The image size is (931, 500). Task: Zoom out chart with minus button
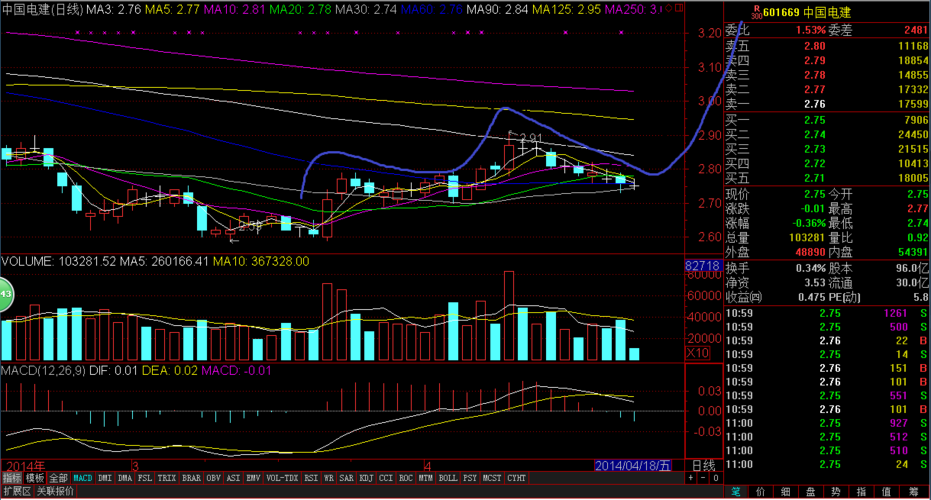point(703,478)
